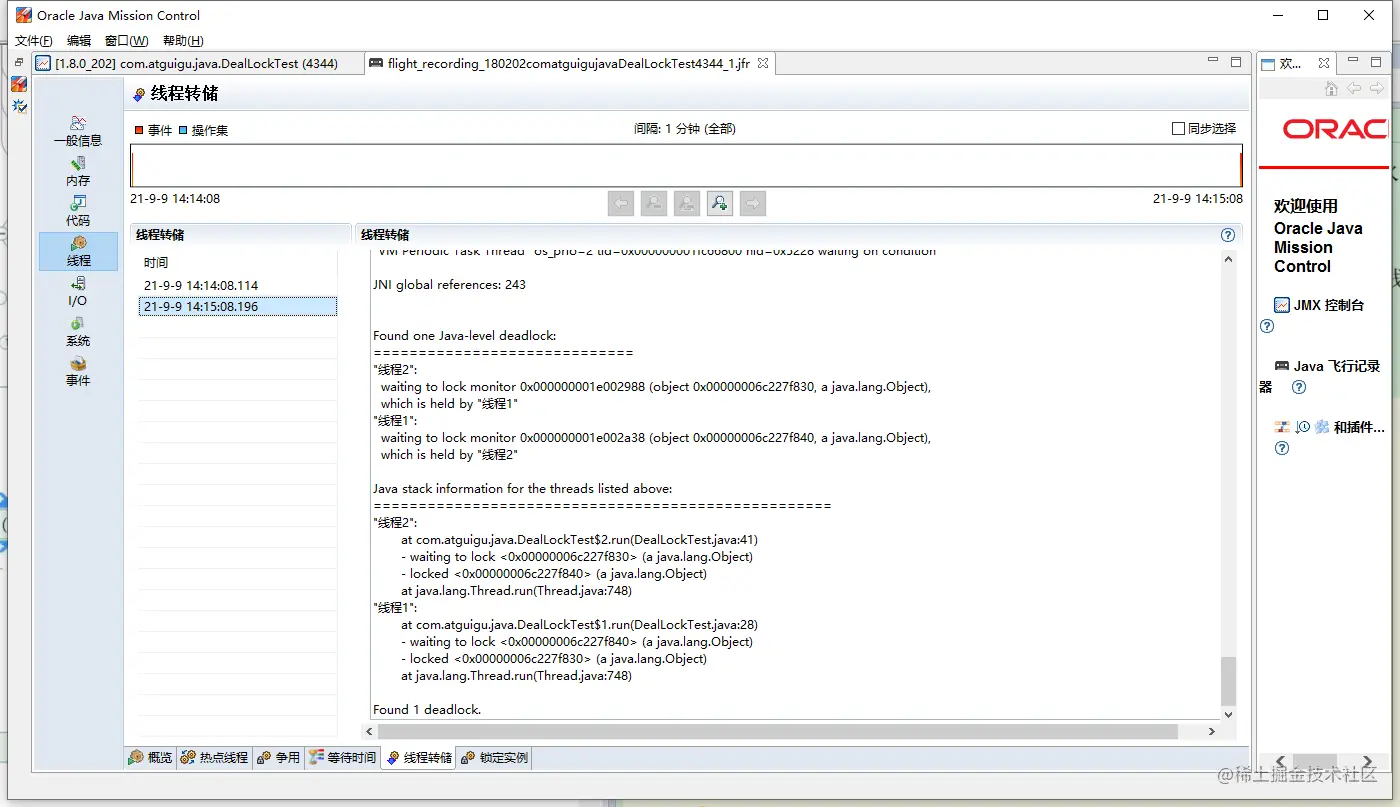This screenshot has height=807, width=1400.
Task: Open the JMX 控制台 link in welcome panel
Action: tap(1319, 305)
